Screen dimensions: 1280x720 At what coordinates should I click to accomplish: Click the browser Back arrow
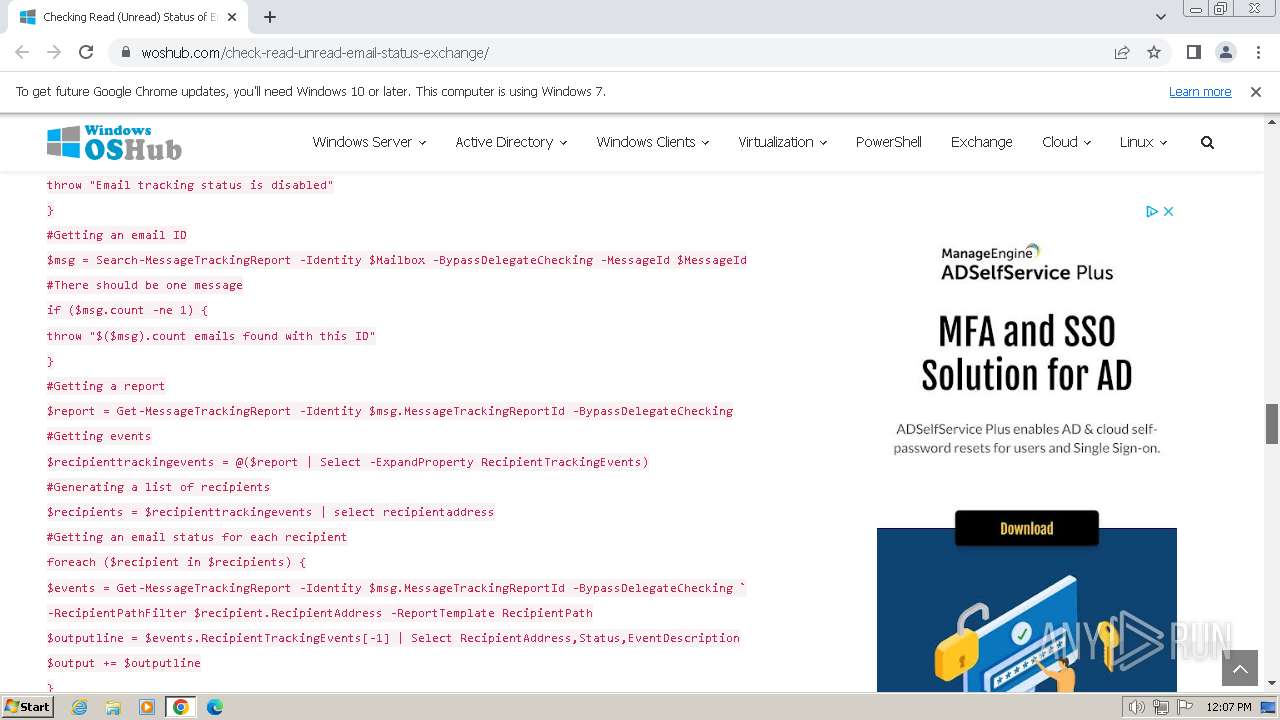[x=22, y=52]
